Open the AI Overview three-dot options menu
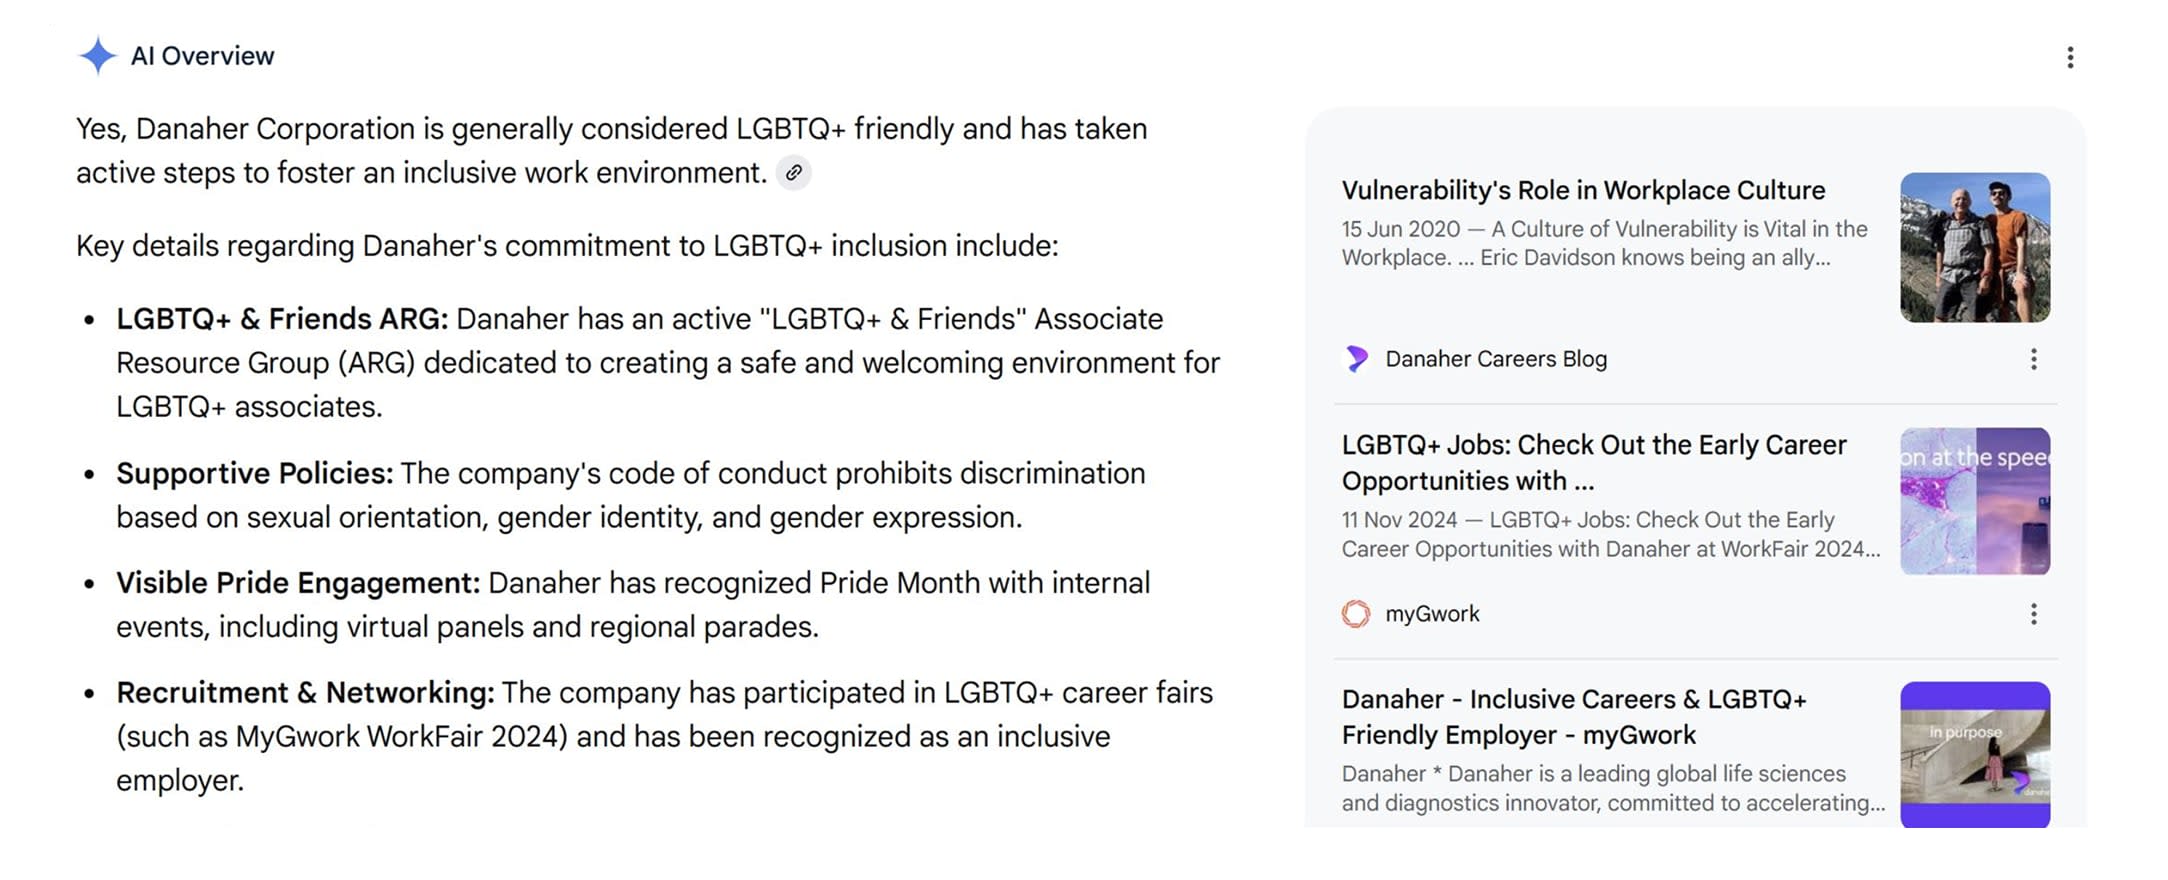 [2070, 57]
